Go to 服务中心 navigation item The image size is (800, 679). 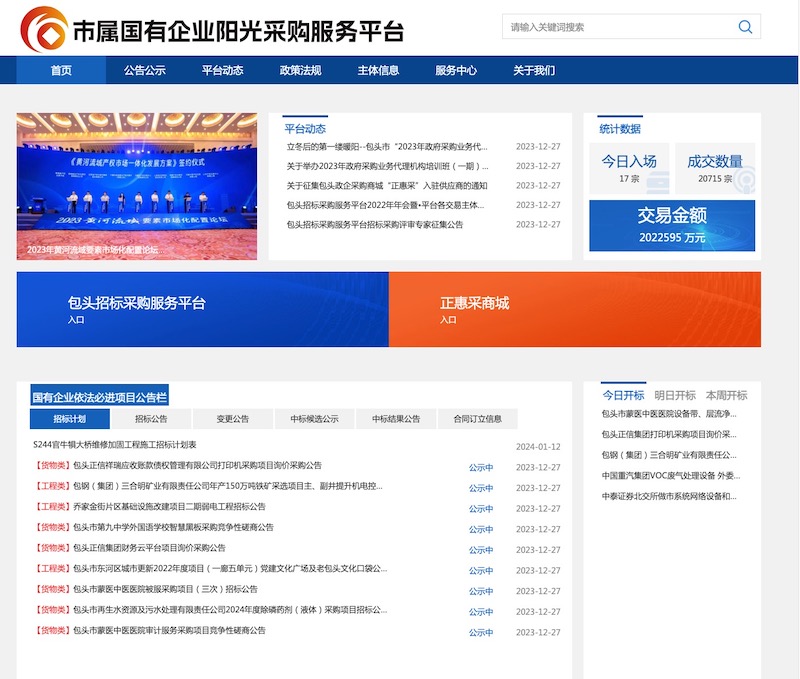click(456, 70)
